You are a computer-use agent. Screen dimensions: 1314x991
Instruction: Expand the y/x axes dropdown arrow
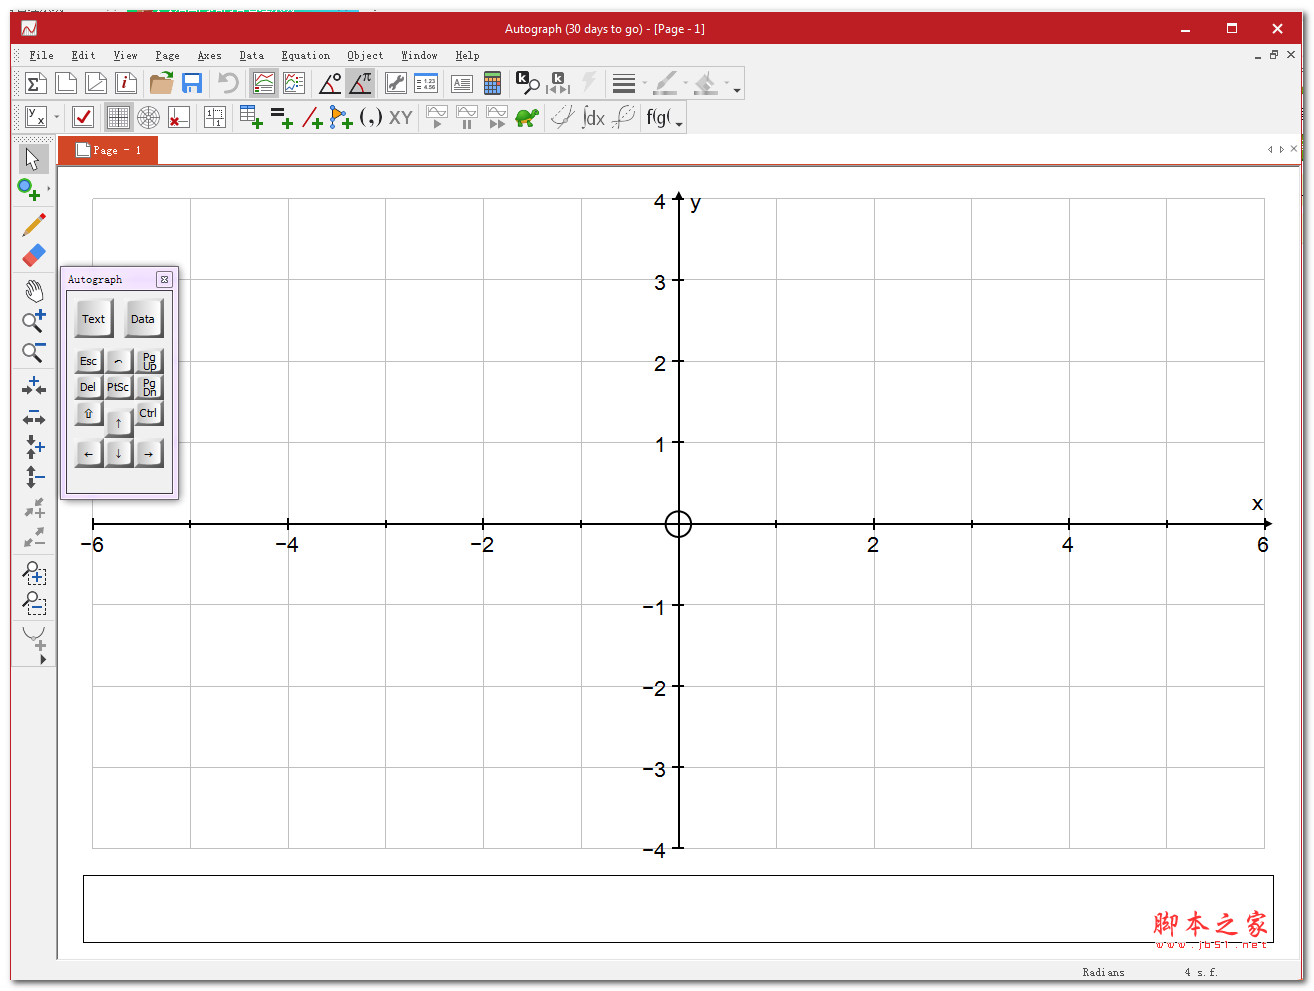[x=57, y=118]
